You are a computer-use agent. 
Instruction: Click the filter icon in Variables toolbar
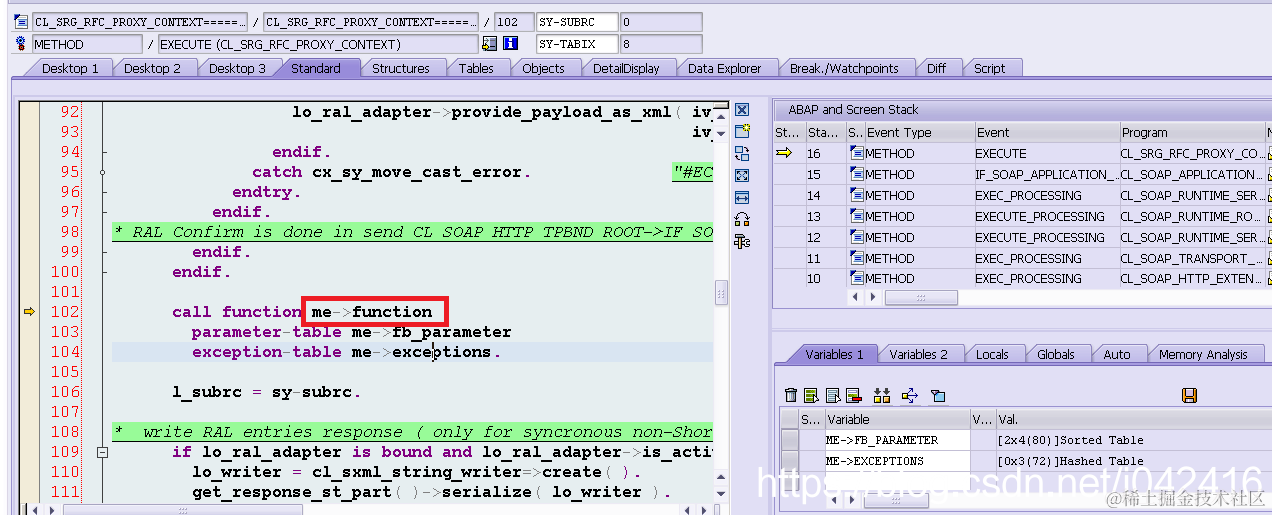click(938, 396)
